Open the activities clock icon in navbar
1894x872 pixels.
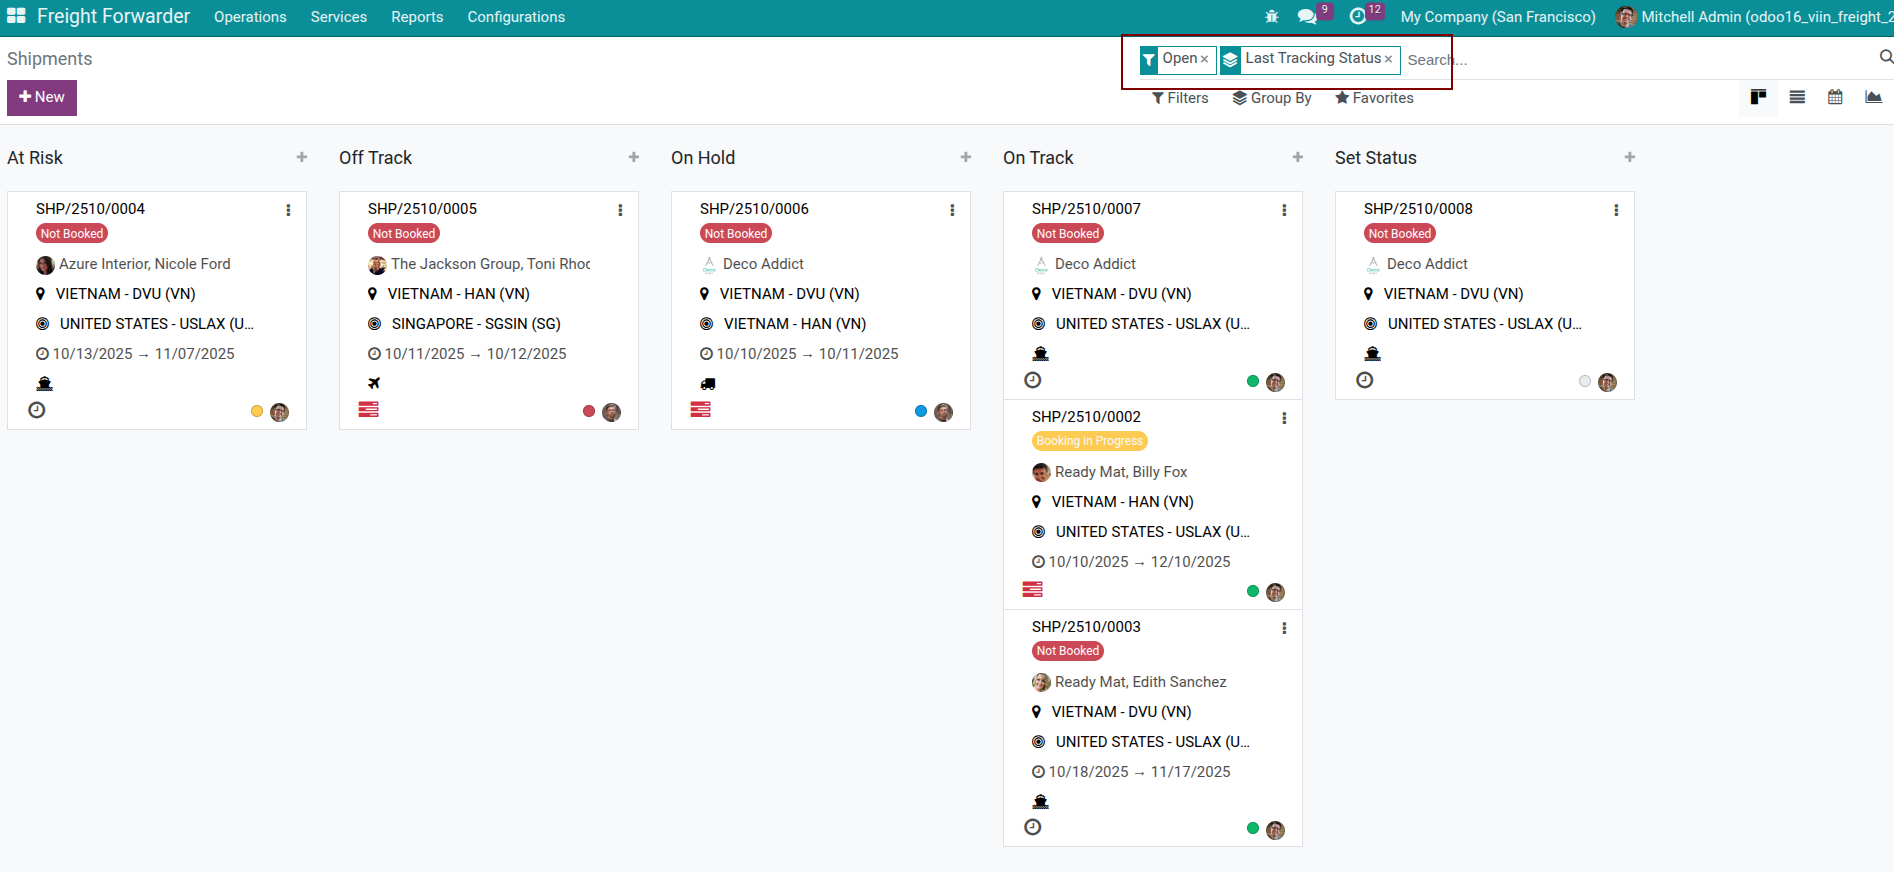[x=1357, y=17]
